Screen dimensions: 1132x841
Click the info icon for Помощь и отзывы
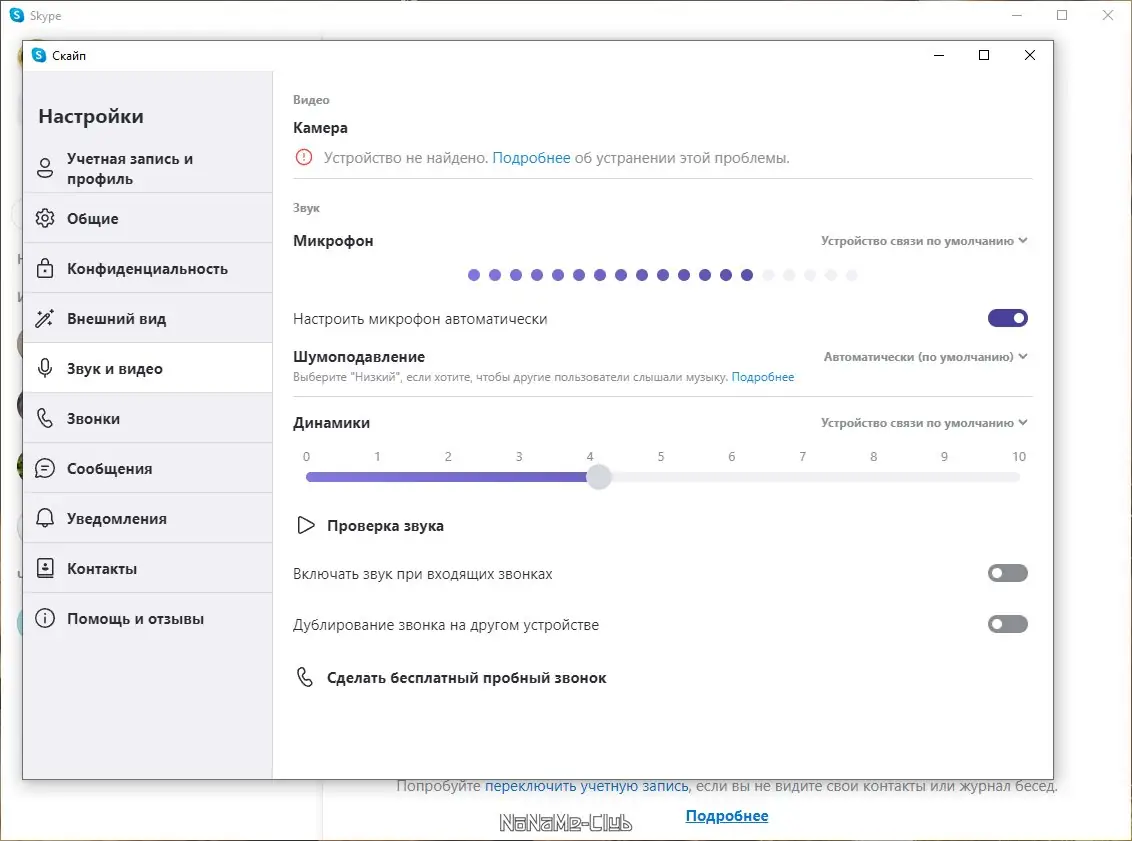pos(44,618)
